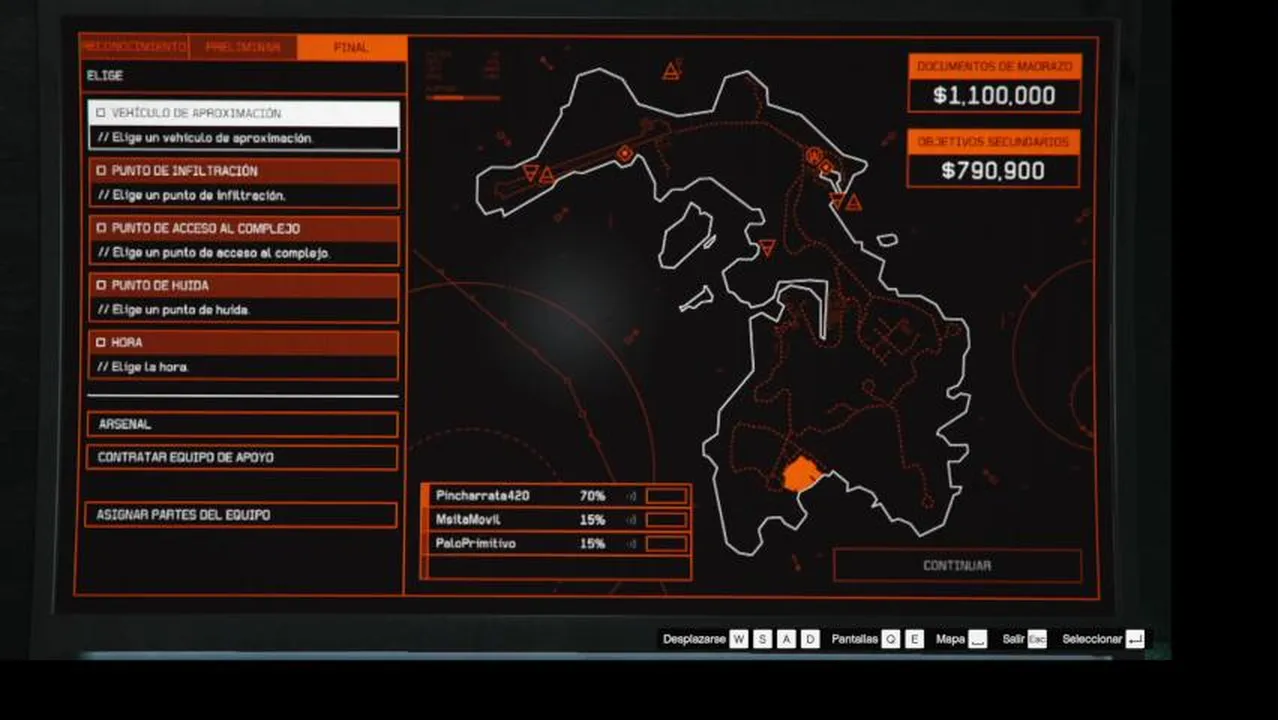Tick the Punto de huida checkbox

(x=100, y=285)
